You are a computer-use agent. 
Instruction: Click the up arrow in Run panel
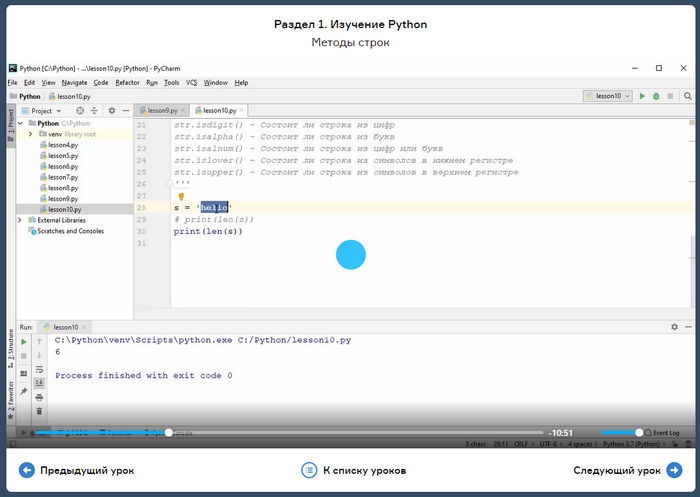point(39,341)
